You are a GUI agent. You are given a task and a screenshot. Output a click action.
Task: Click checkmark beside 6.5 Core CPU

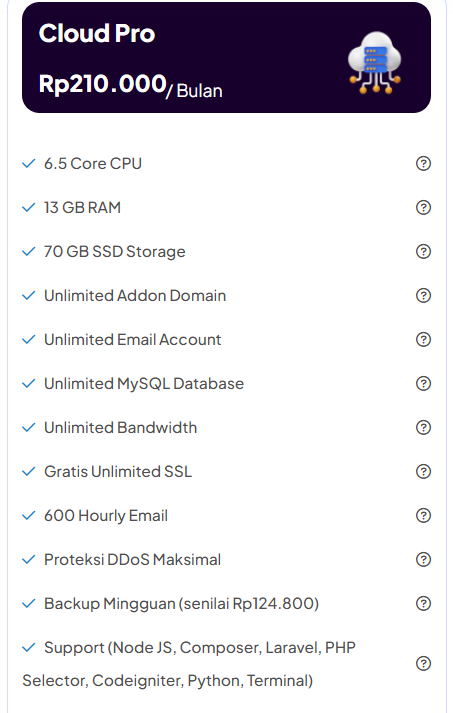click(29, 164)
